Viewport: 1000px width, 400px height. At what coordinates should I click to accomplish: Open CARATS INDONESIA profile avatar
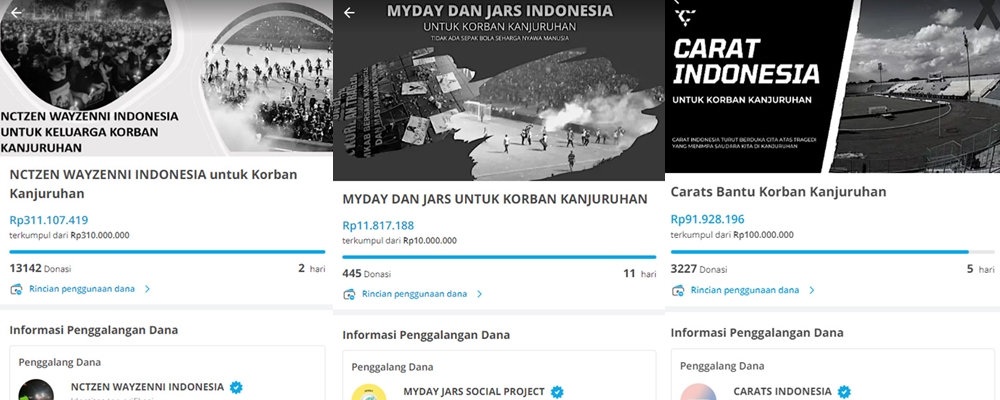click(x=698, y=392)
